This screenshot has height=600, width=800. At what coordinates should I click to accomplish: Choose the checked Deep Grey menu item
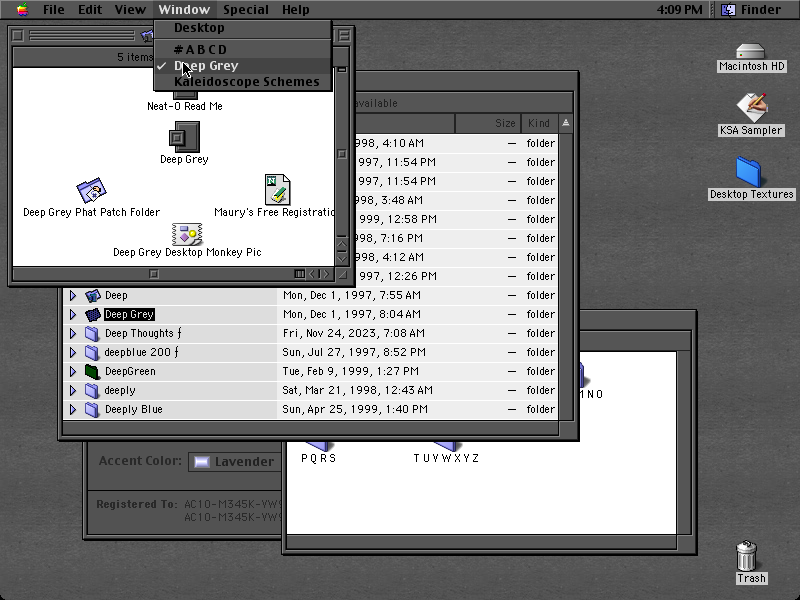pos(243,66)
